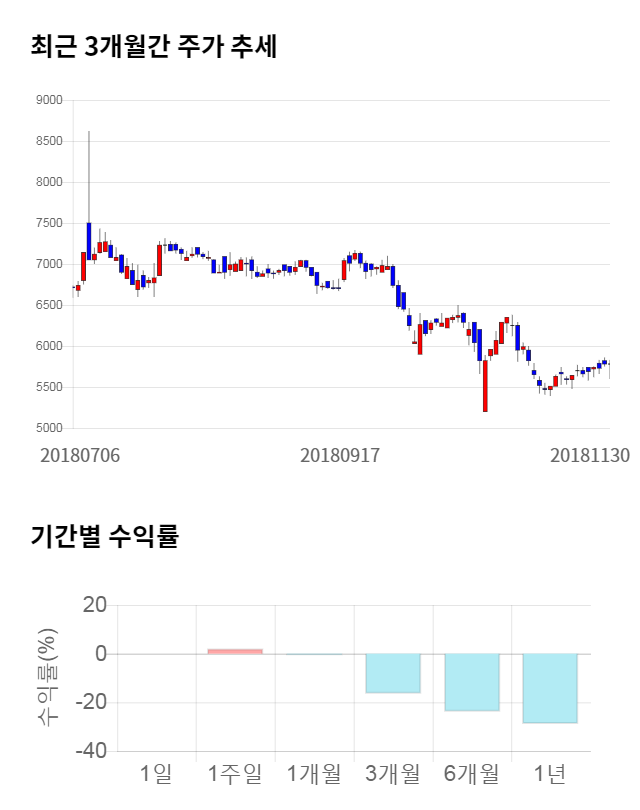Choose the 1일 period label
The image size is (640, 810).
[156, 773]
